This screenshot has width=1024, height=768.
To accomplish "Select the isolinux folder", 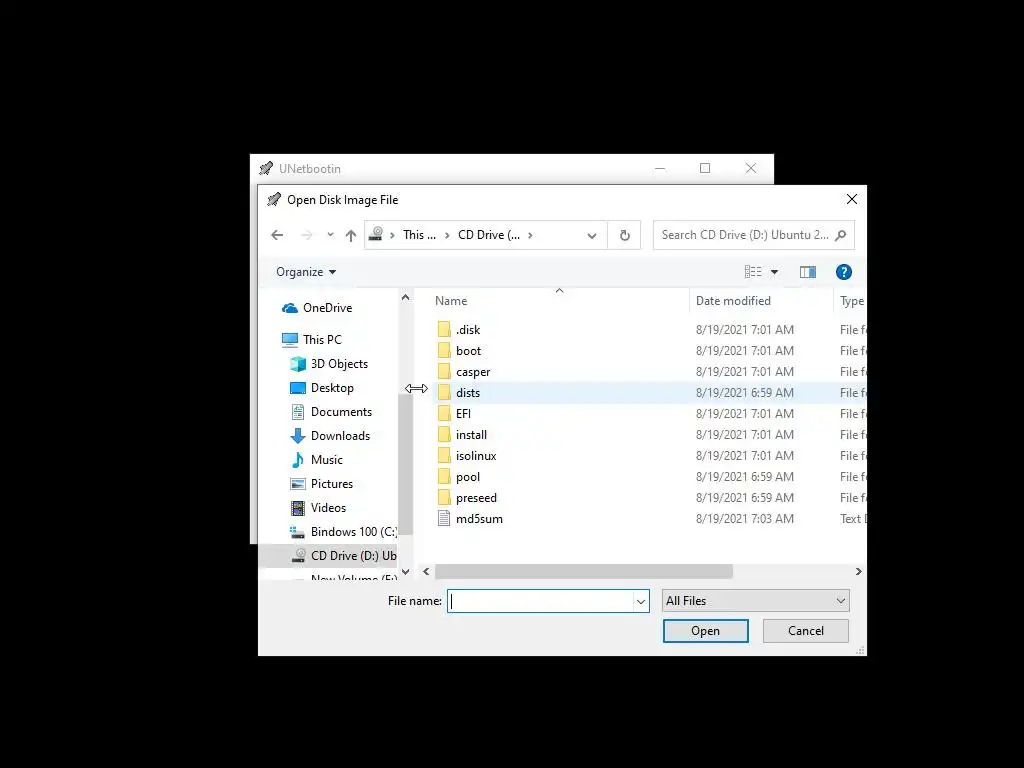I will [x=476, y=456].
